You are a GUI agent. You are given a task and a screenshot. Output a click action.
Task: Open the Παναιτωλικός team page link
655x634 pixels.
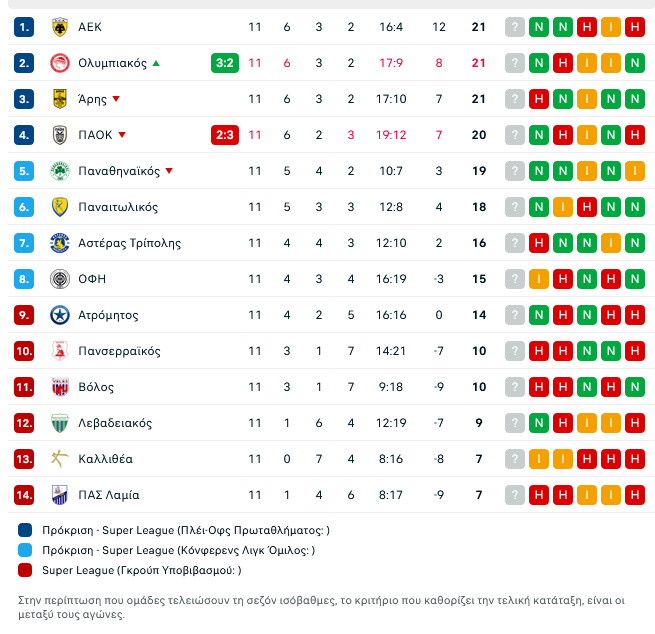pos(118,207)
